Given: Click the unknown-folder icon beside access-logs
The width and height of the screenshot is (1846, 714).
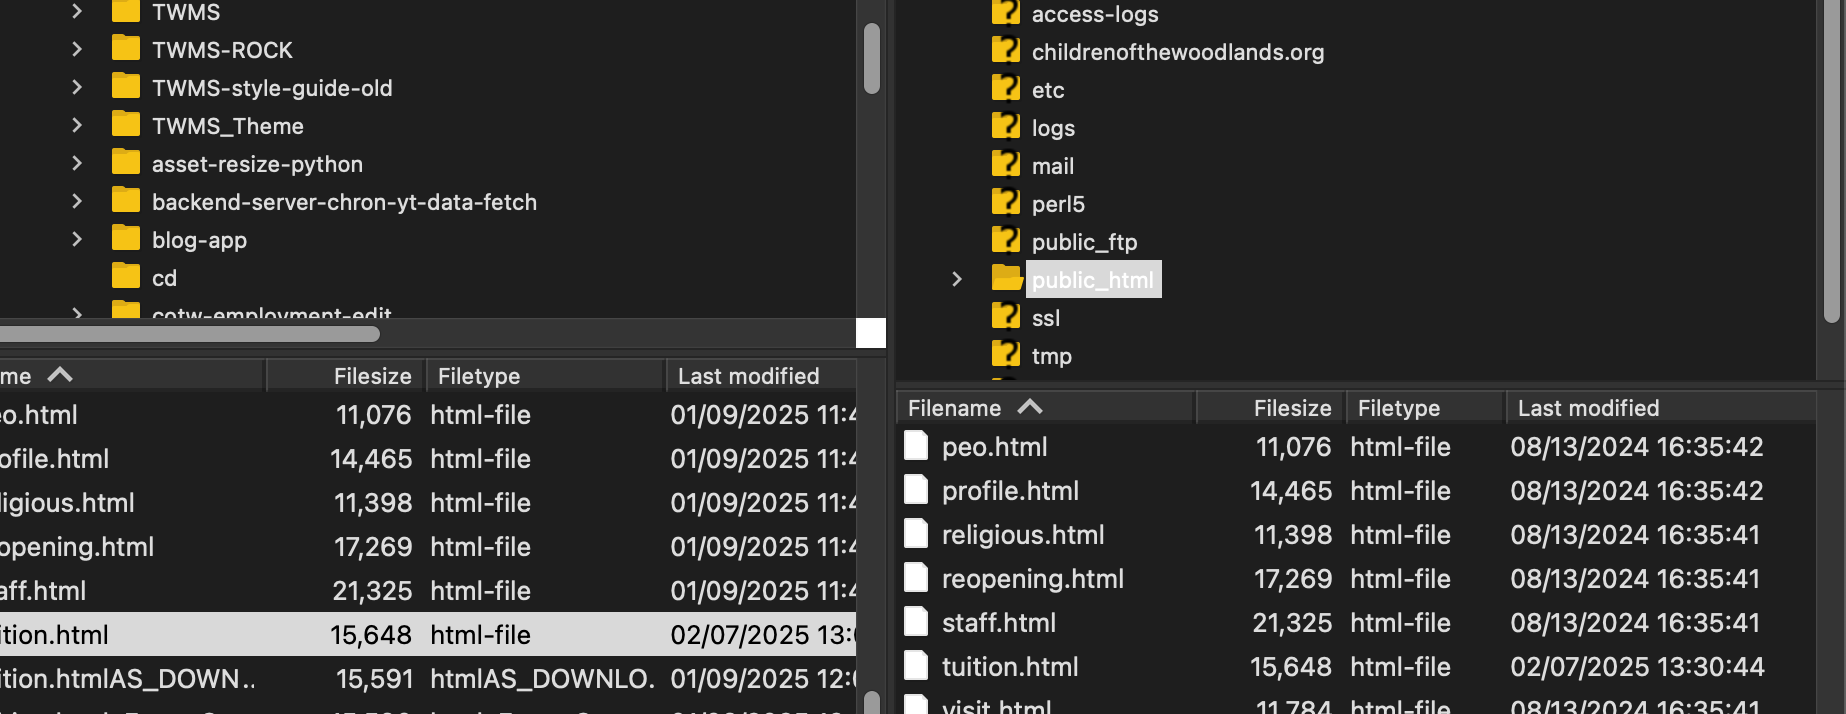Looking at the screenshot, I should pos(1005,13).
